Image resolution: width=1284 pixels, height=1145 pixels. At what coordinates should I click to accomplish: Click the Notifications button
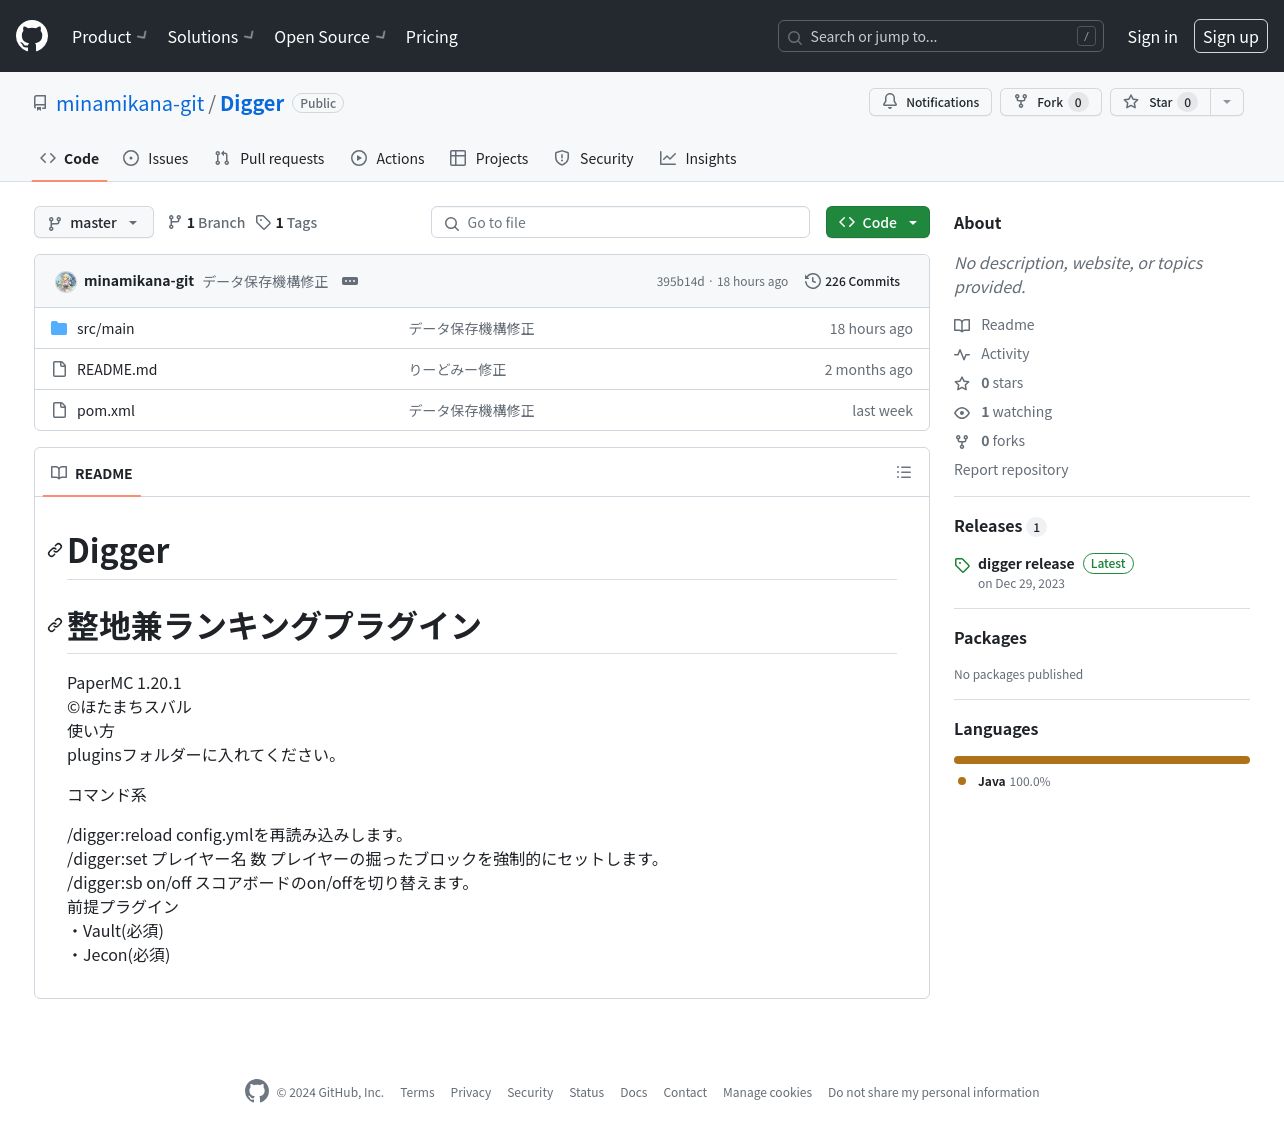[930, 102]
